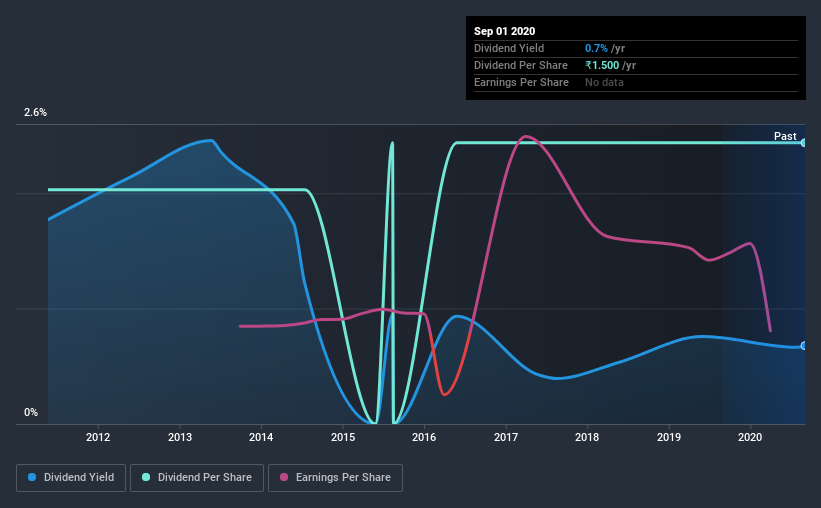Viewport: 821px width, 508px height.
Task: Click the 2.6% y-axis label
Action: [35, 113]
